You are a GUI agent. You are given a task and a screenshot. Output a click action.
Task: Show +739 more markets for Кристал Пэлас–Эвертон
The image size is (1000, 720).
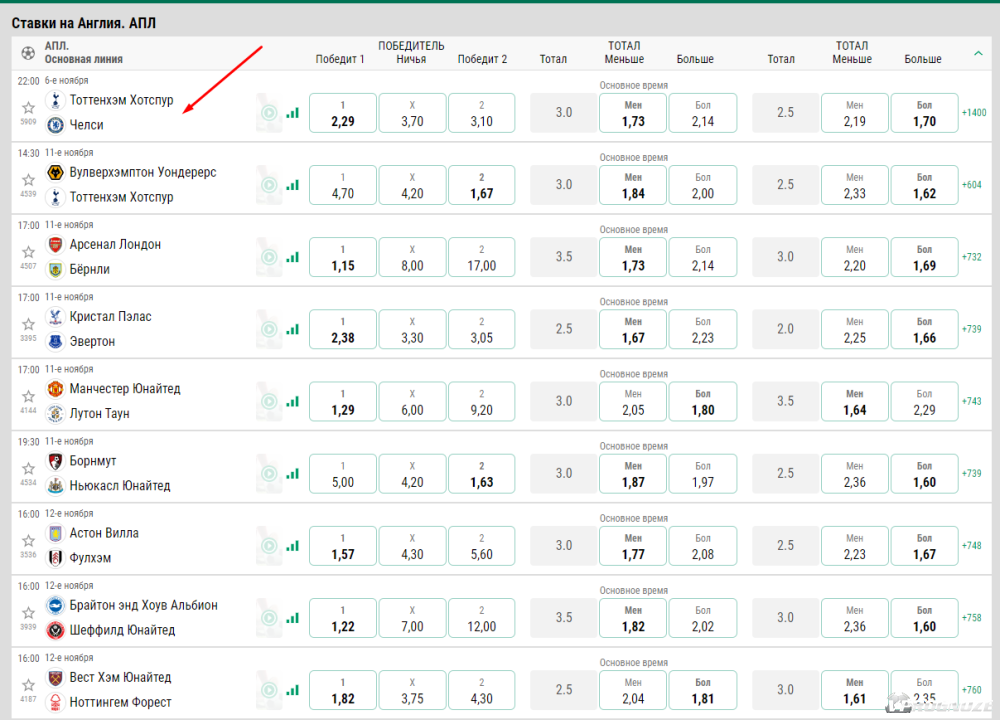coord(972,329)
